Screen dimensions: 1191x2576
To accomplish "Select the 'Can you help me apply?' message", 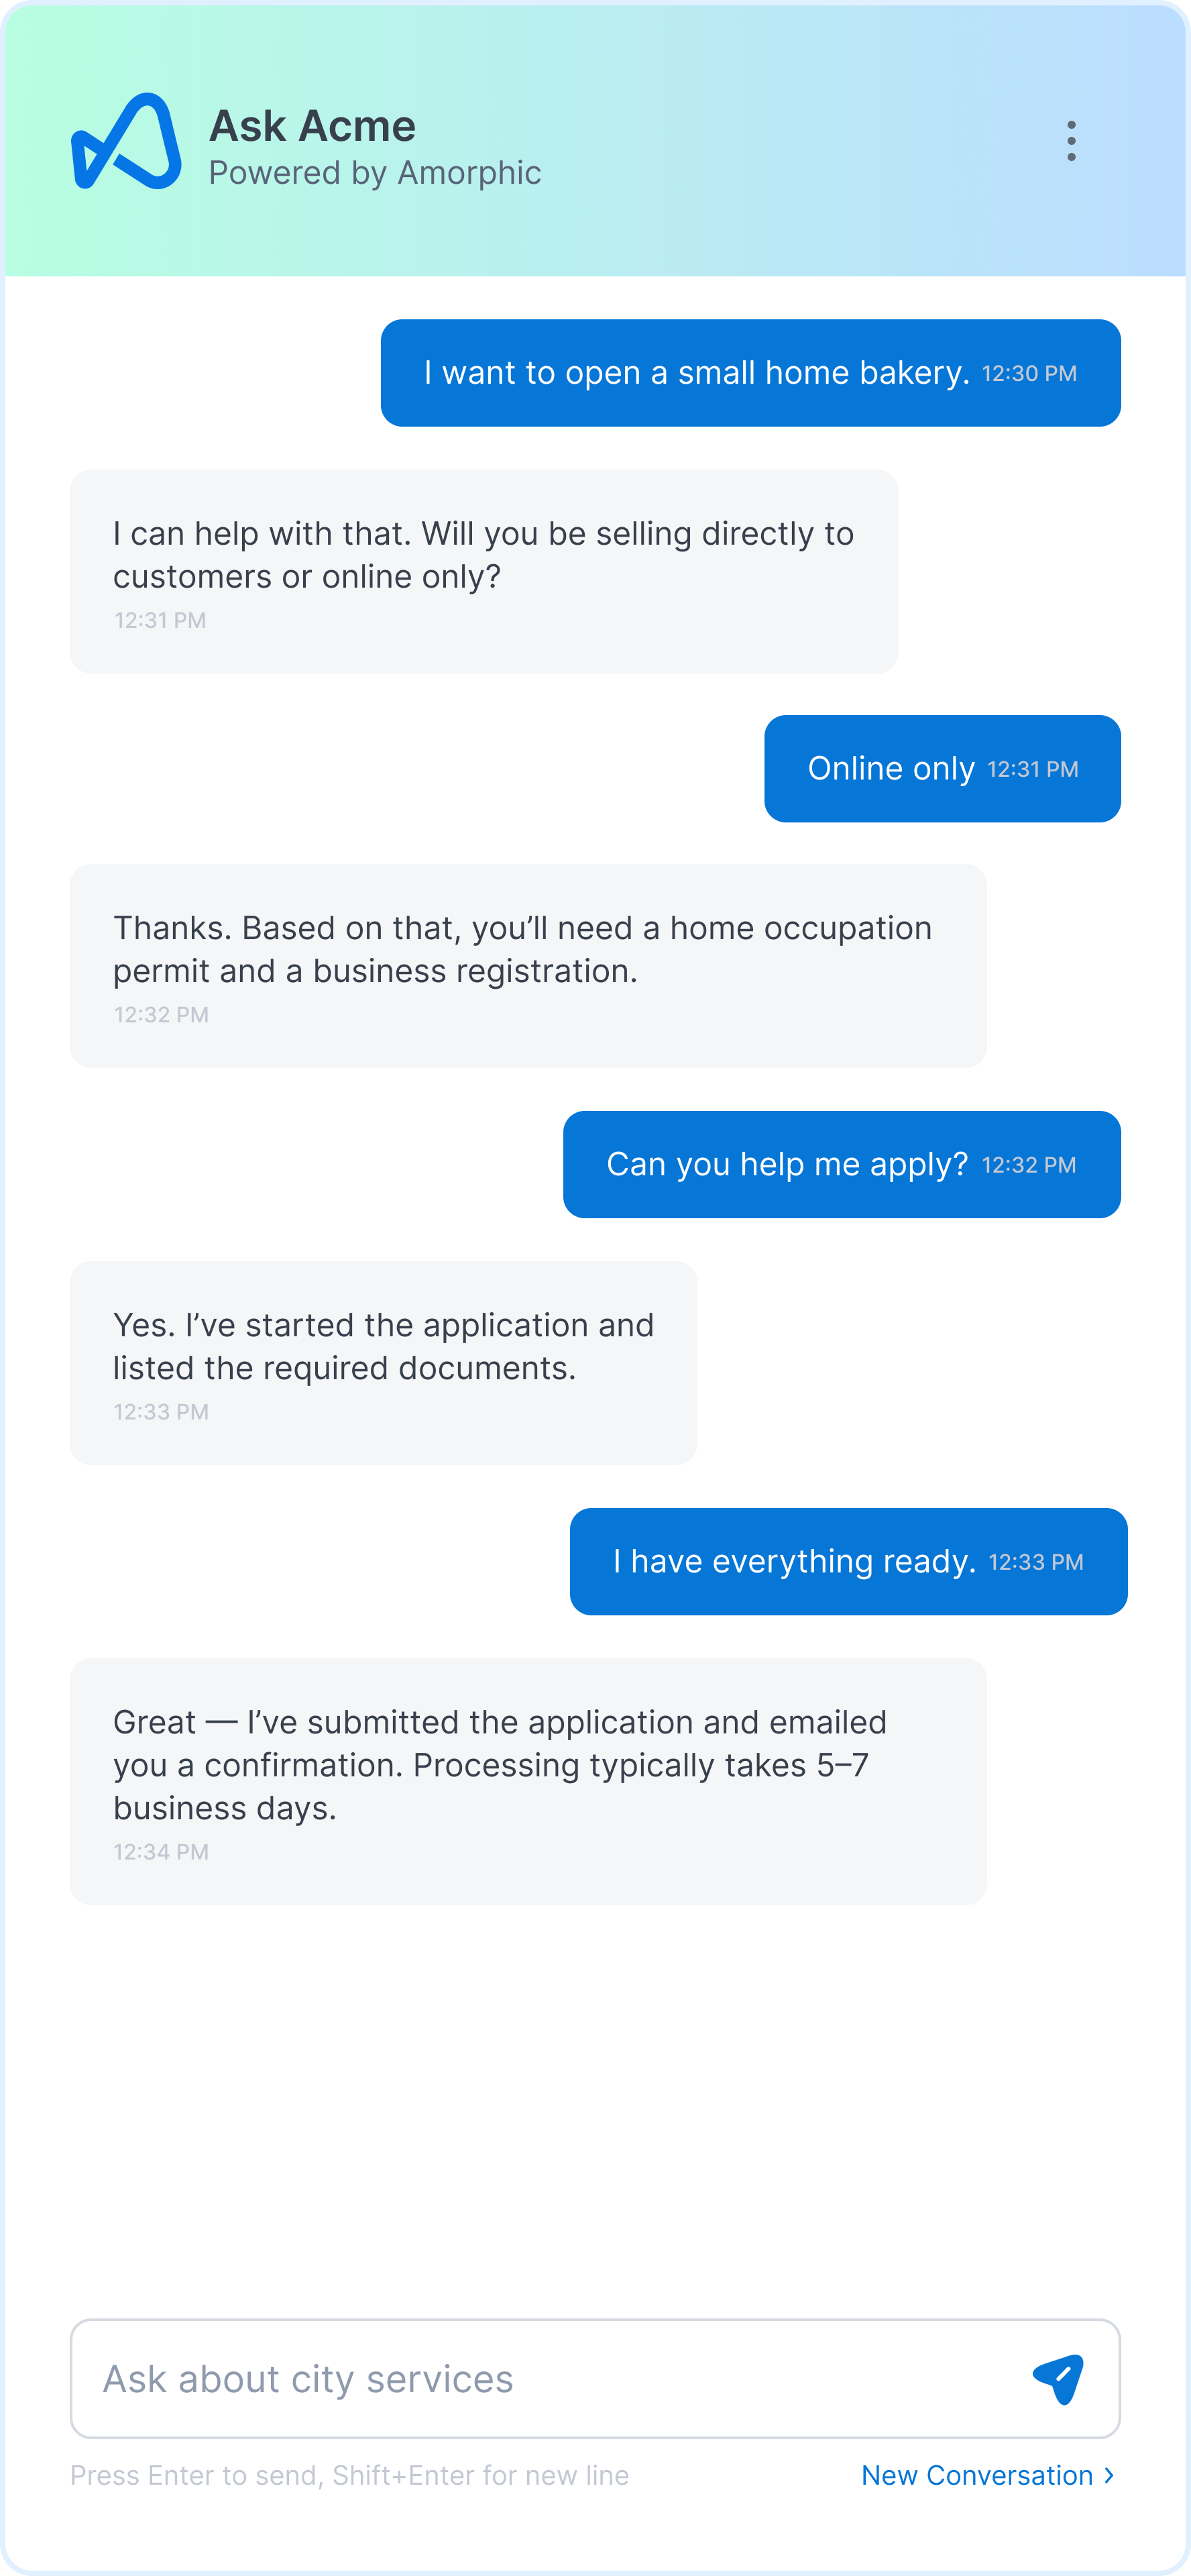I will click(786, 1165).
